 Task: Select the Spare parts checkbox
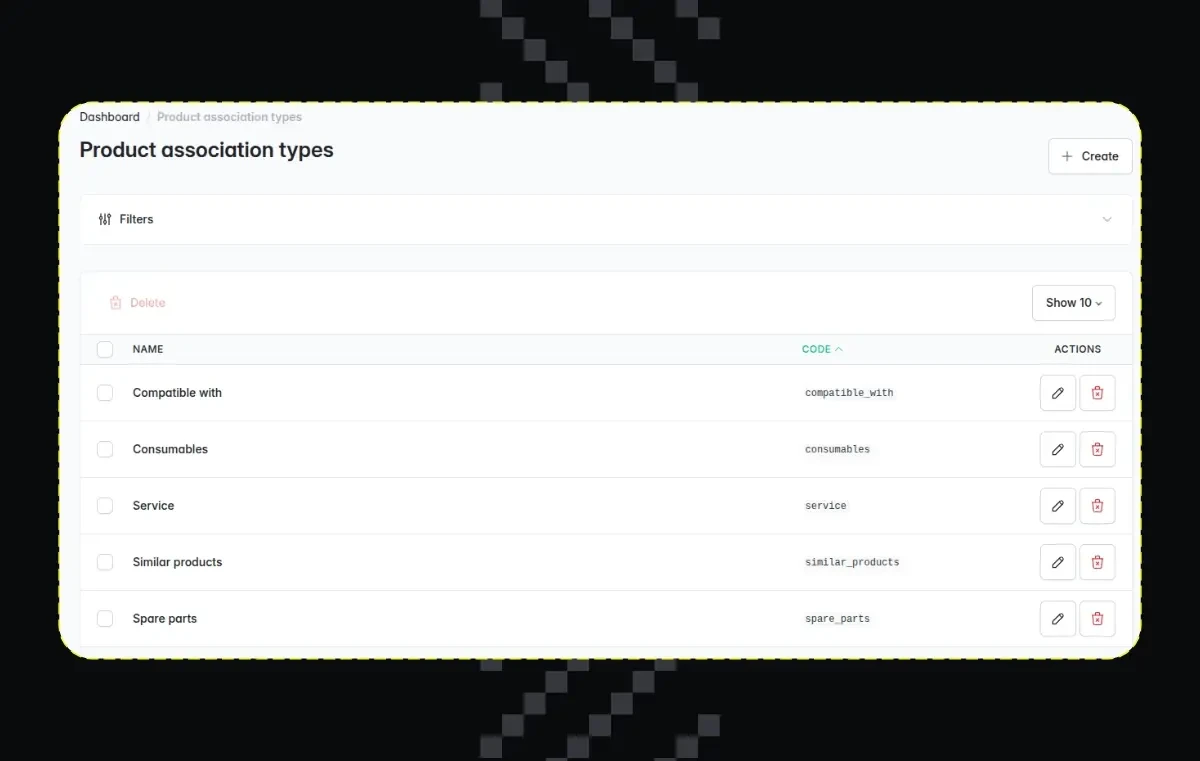coord(105,619)
